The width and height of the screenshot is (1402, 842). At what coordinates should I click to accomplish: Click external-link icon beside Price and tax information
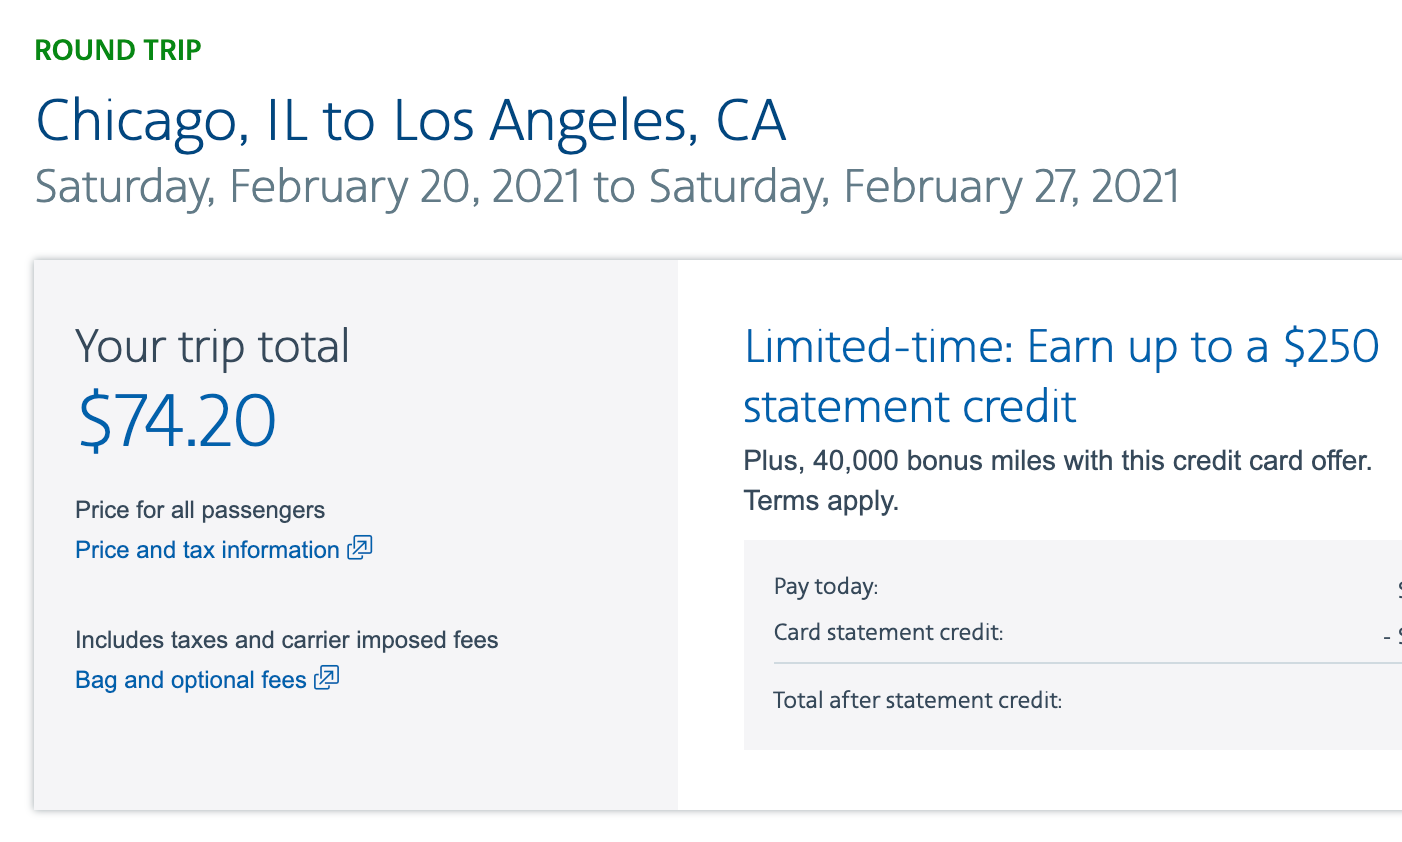coord(360,548)
